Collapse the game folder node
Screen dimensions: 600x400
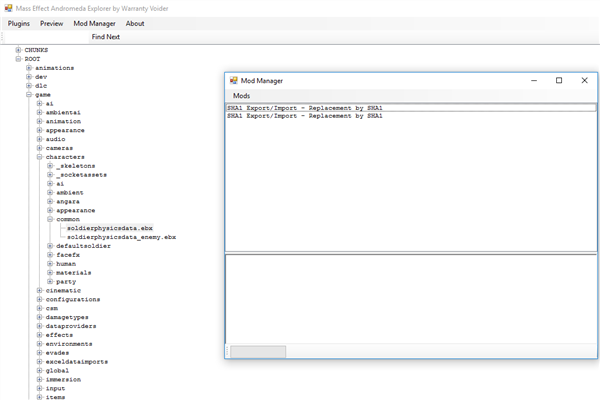pos(29,95)
